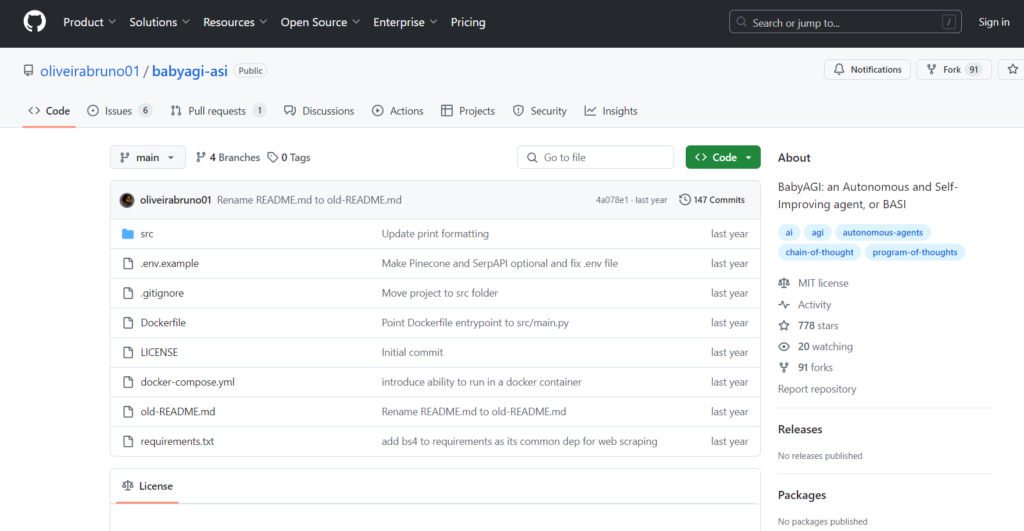
Task: Click the Notifications bell button
Action: pos(867,69)
